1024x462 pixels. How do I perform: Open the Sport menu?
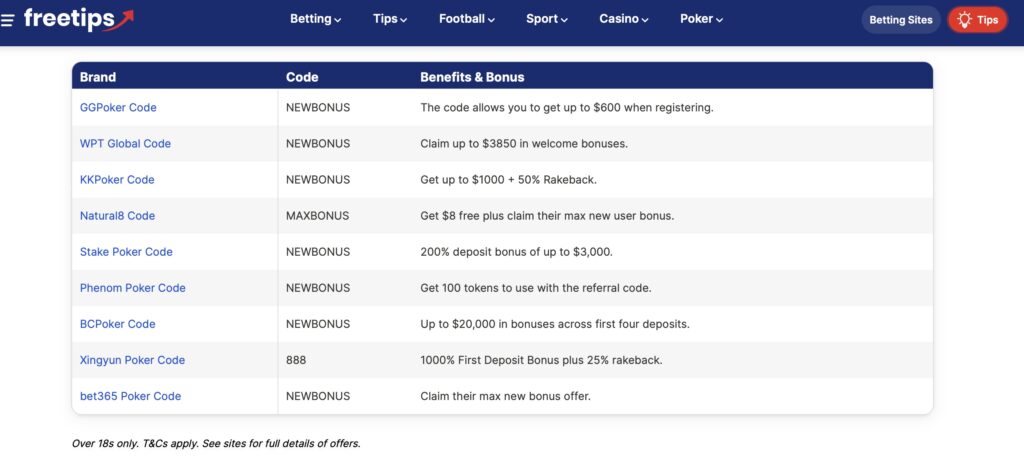point(547,19)
